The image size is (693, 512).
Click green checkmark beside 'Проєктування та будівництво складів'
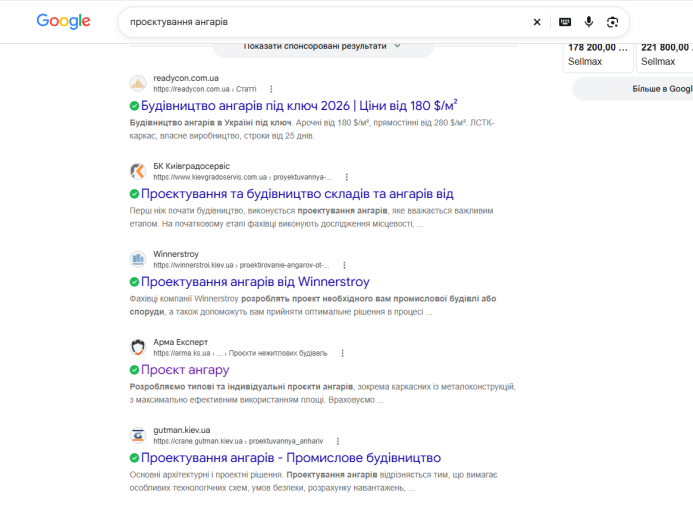click(134, 194)
